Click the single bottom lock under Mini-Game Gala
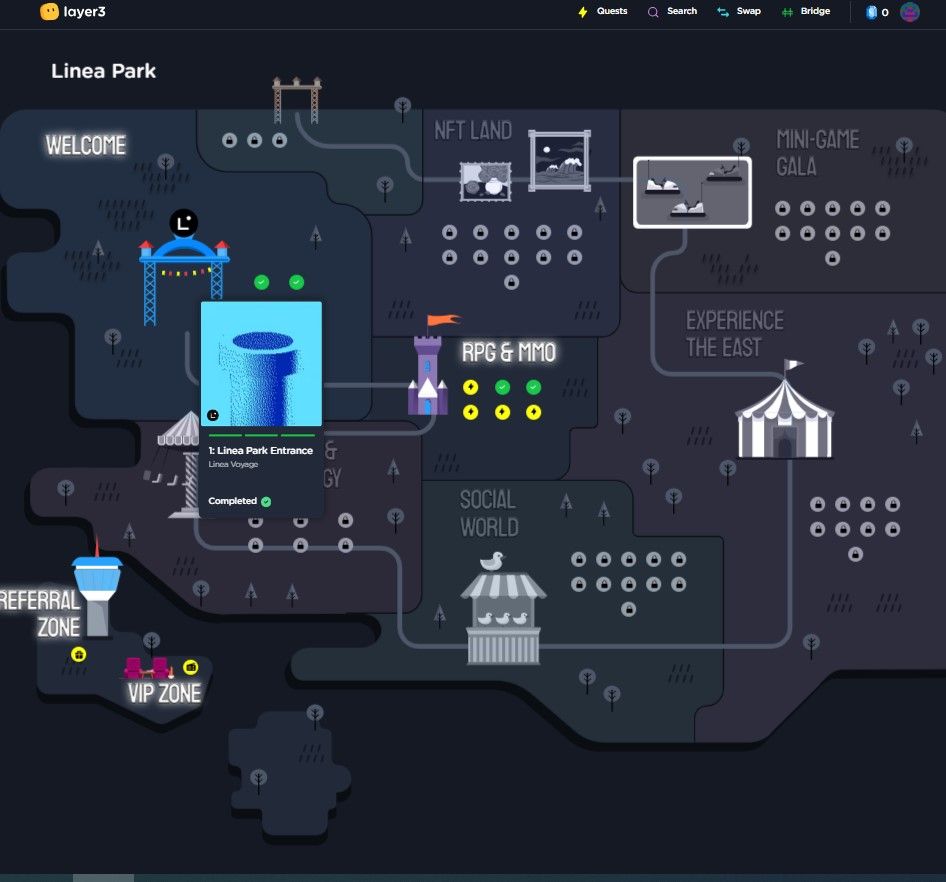 833,258
